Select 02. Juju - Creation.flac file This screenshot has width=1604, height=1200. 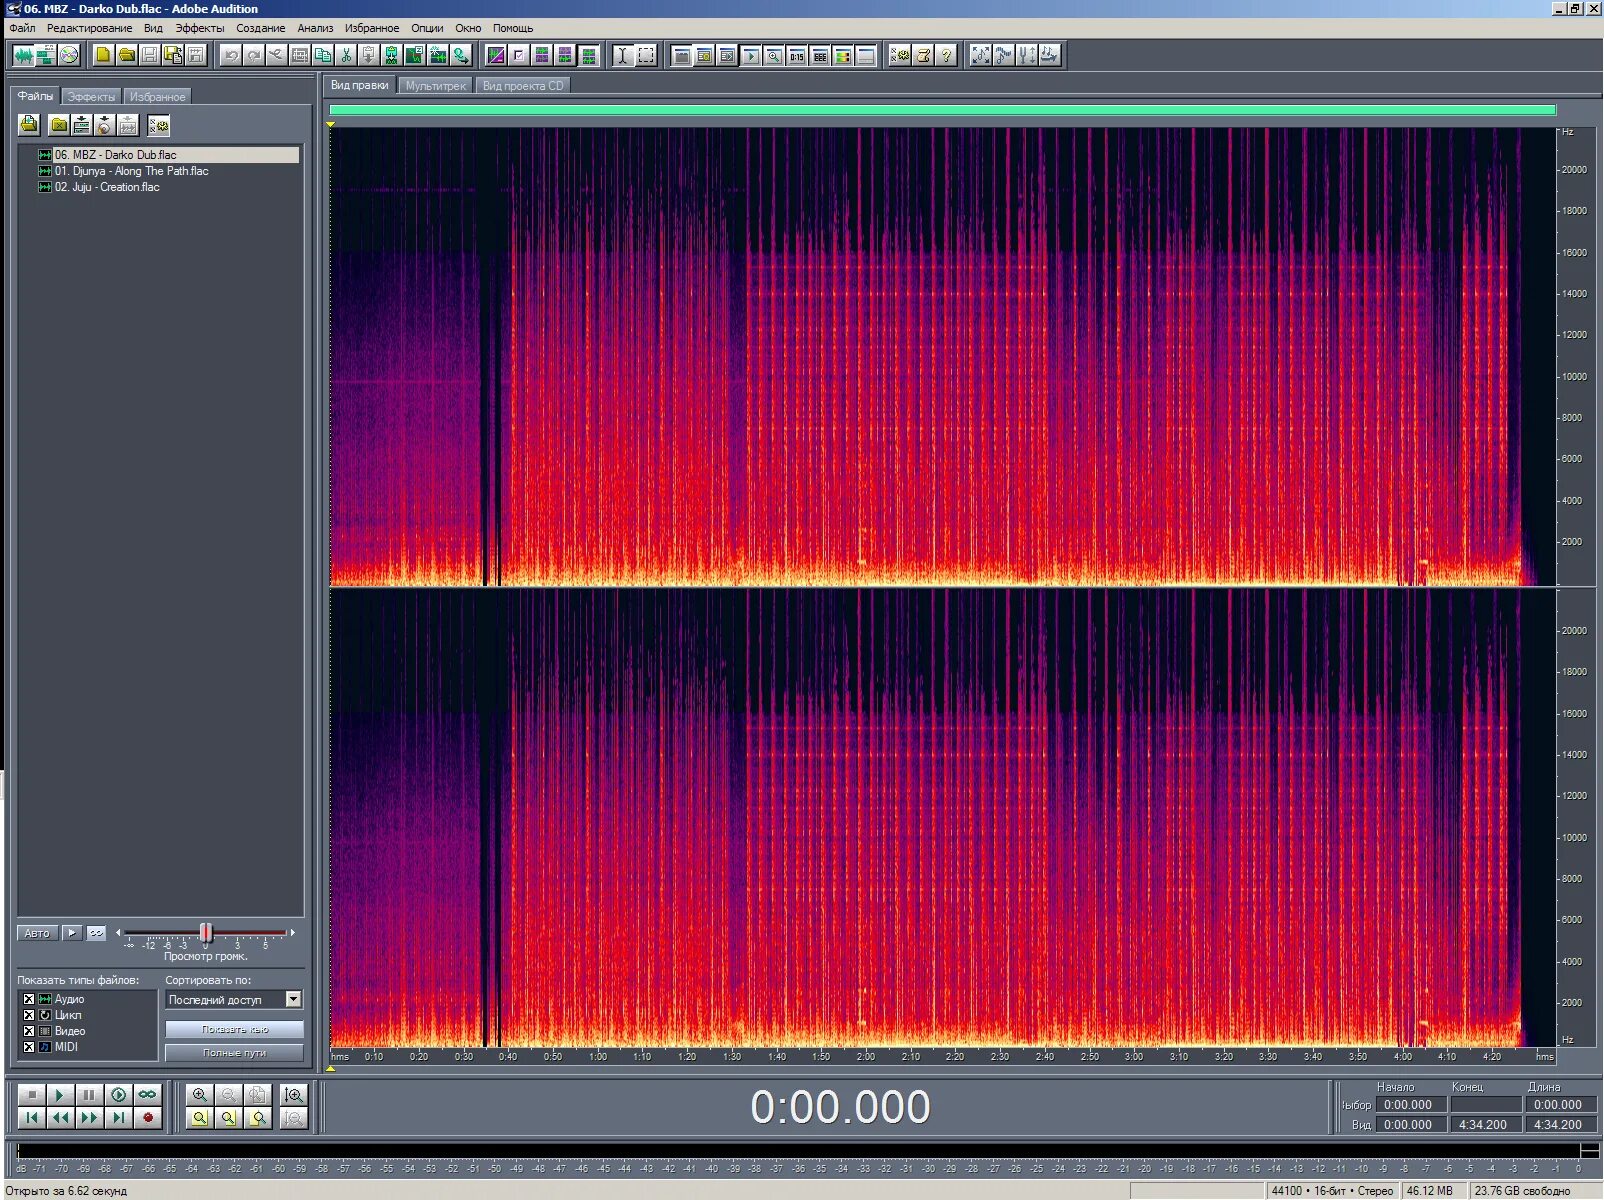click(x=107, y=187)
